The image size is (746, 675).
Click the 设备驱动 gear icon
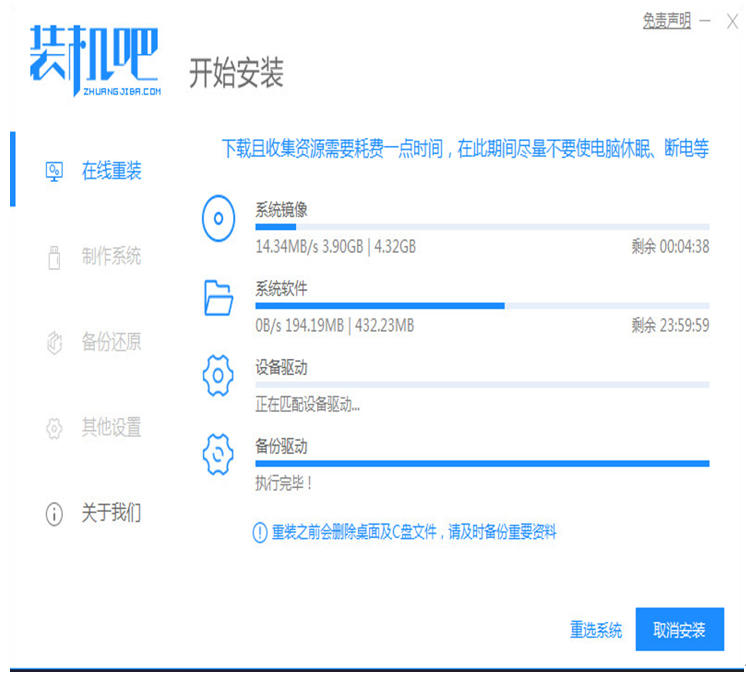coord(218,376)
